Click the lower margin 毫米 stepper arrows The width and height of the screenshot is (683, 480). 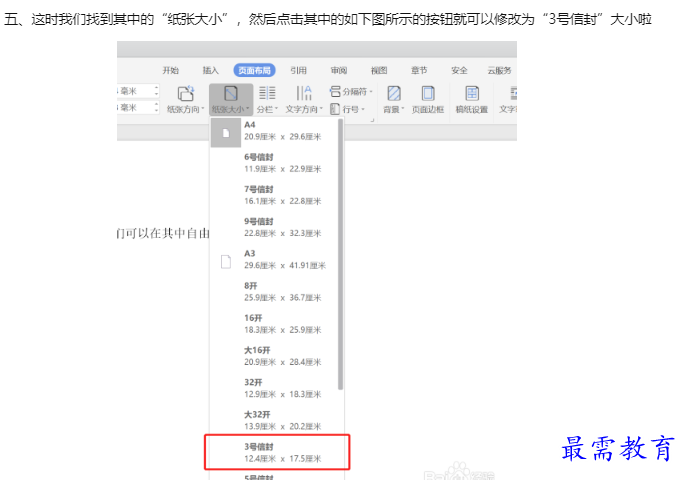pyautogui.click(x=156, y=107)
